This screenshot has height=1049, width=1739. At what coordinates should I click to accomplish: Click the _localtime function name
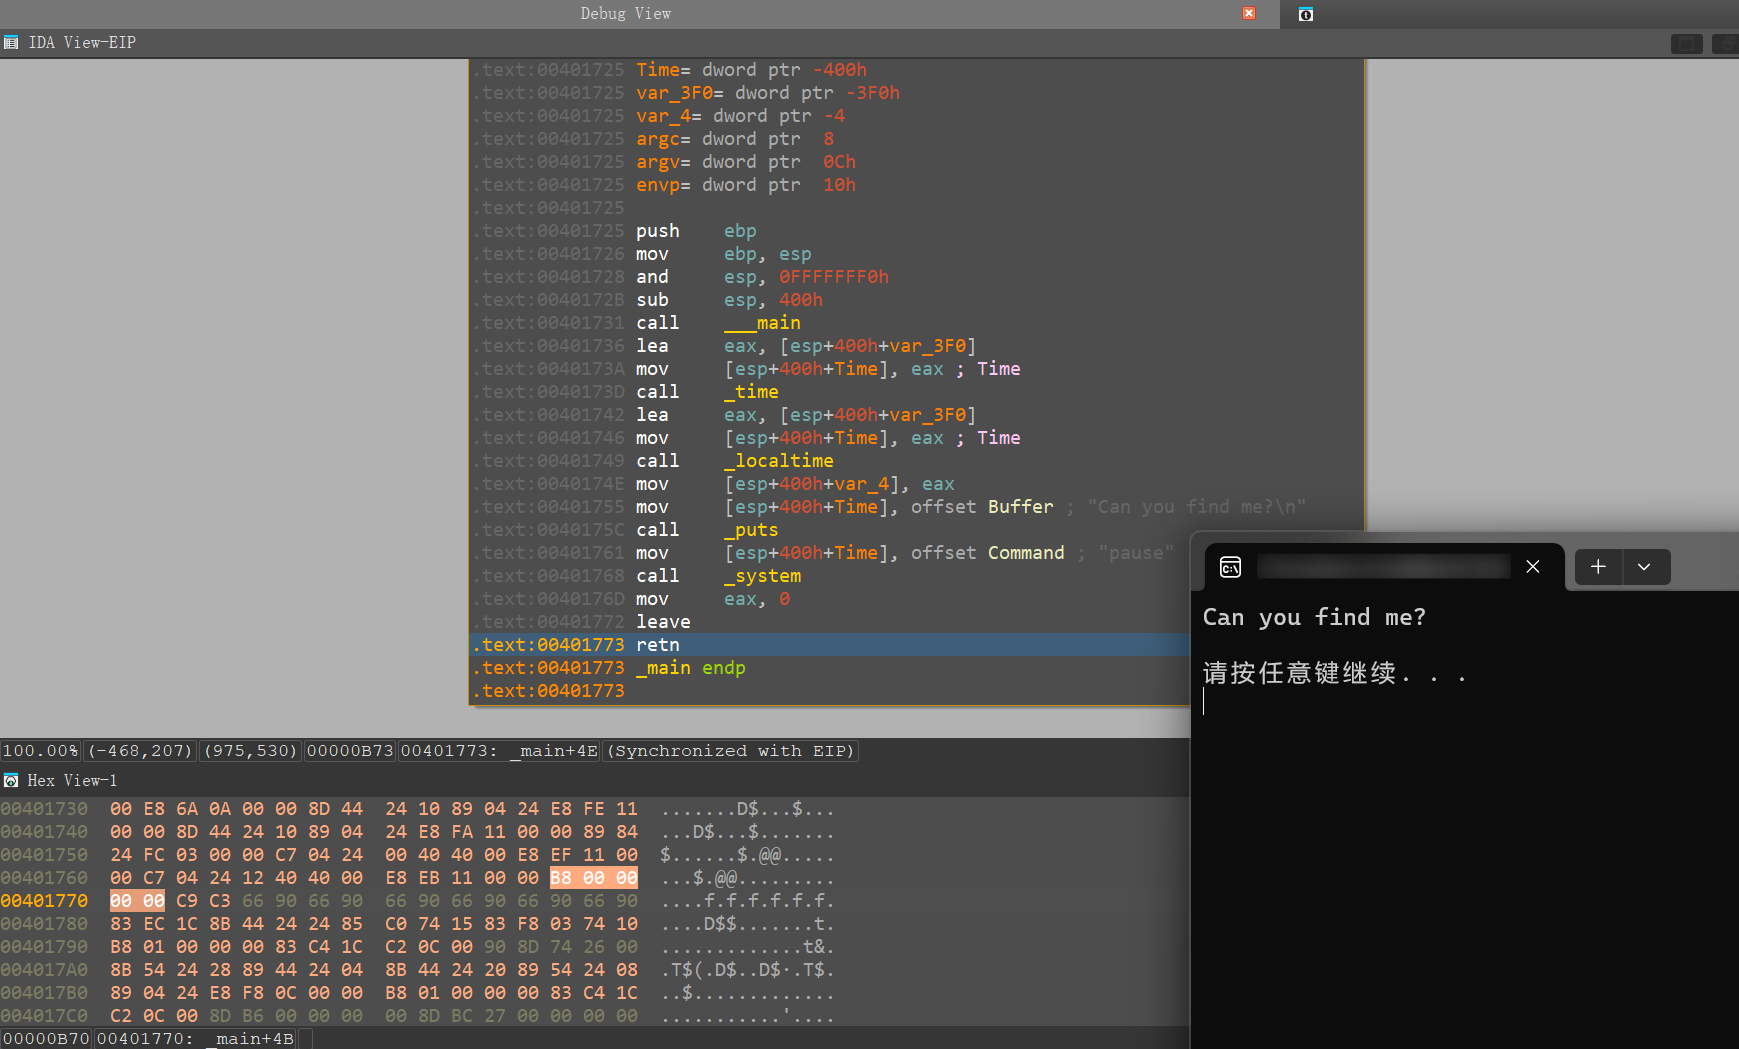tap(778, 461)
